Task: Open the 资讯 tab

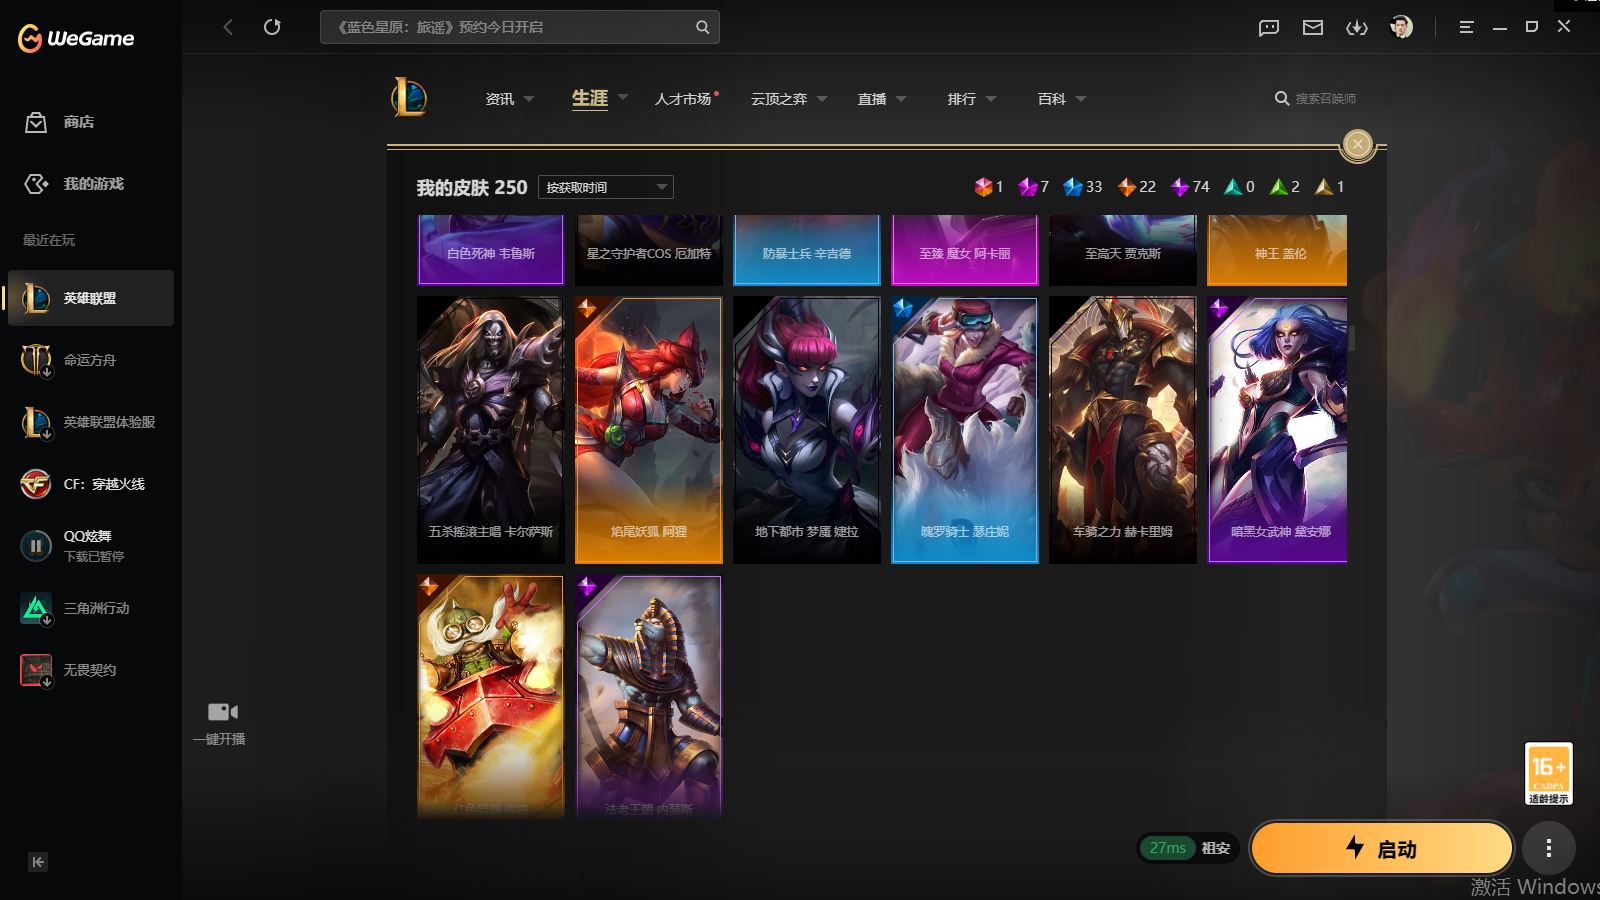Action: [x=500, y=99]
